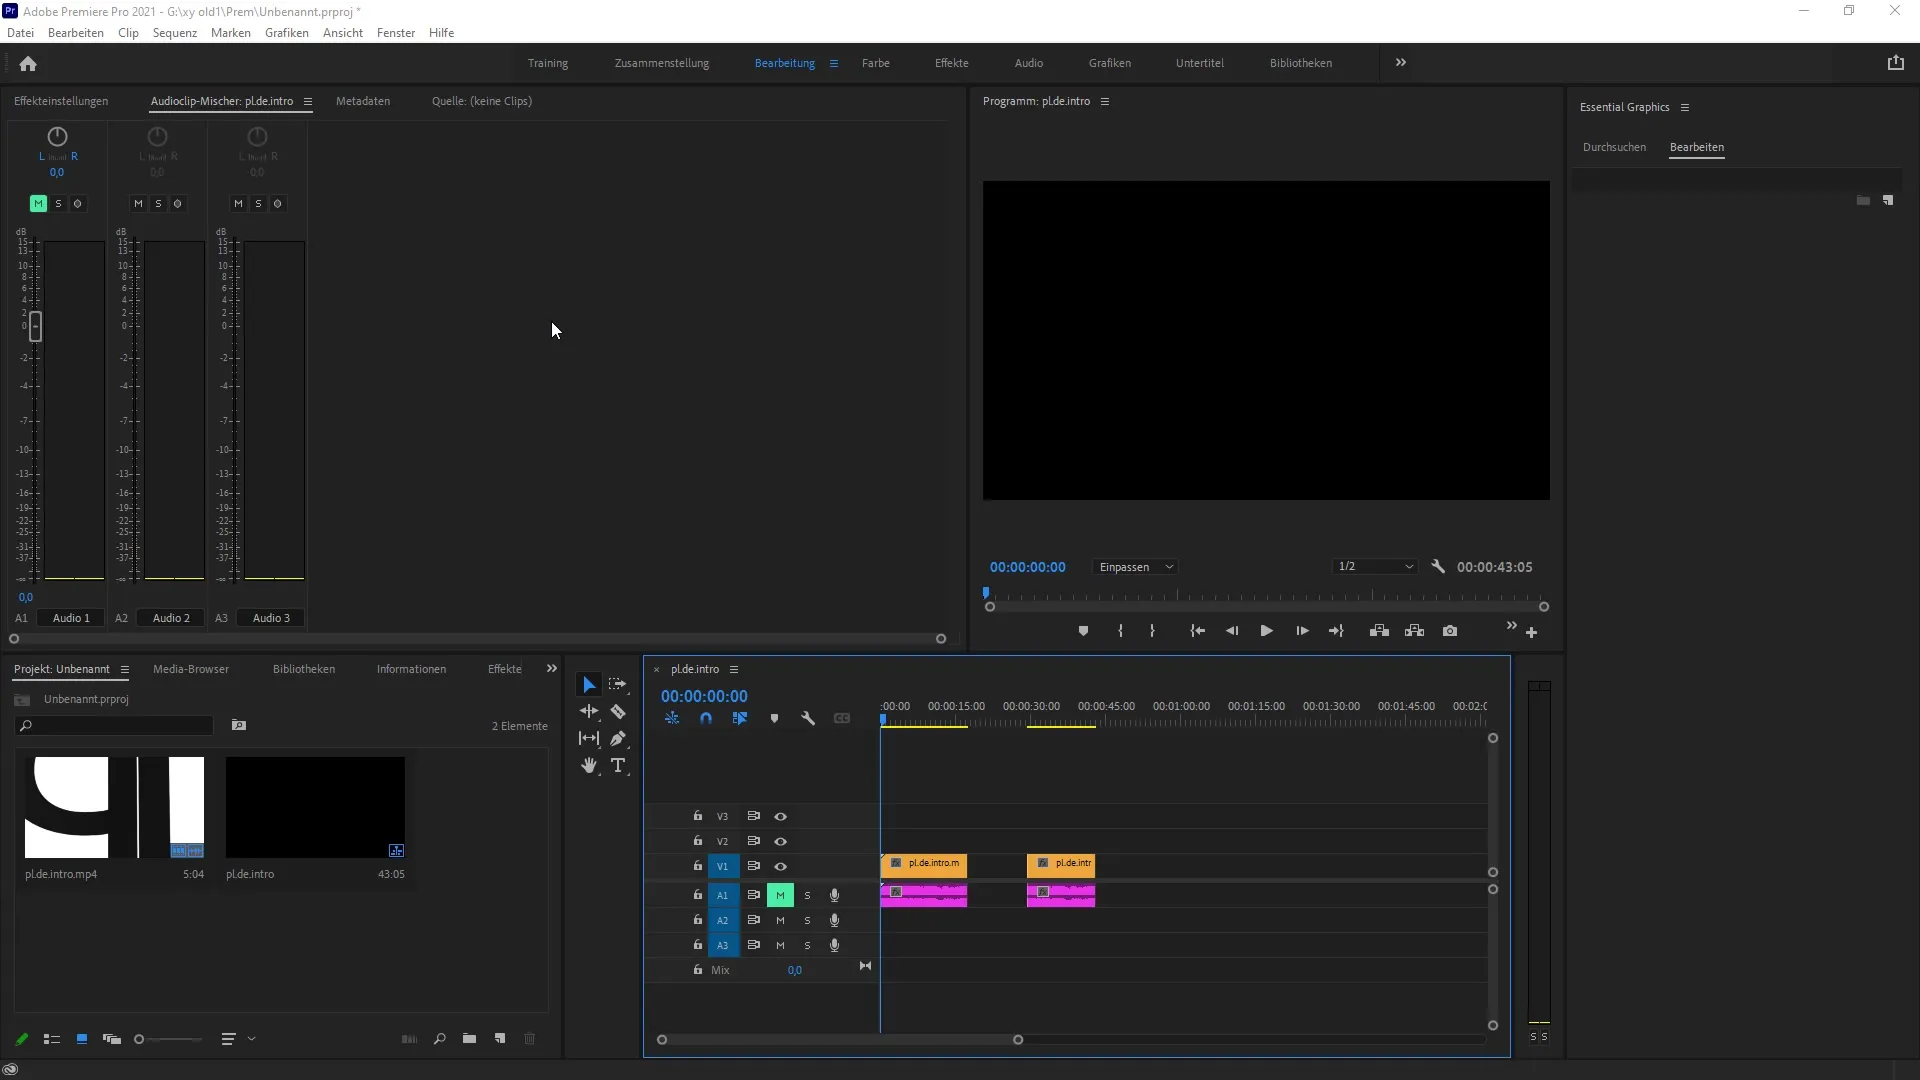This screenshot has height=1080, width=1920.
Task: Toggle V1 track visibility eye
Action: click(x=781, y=867)
